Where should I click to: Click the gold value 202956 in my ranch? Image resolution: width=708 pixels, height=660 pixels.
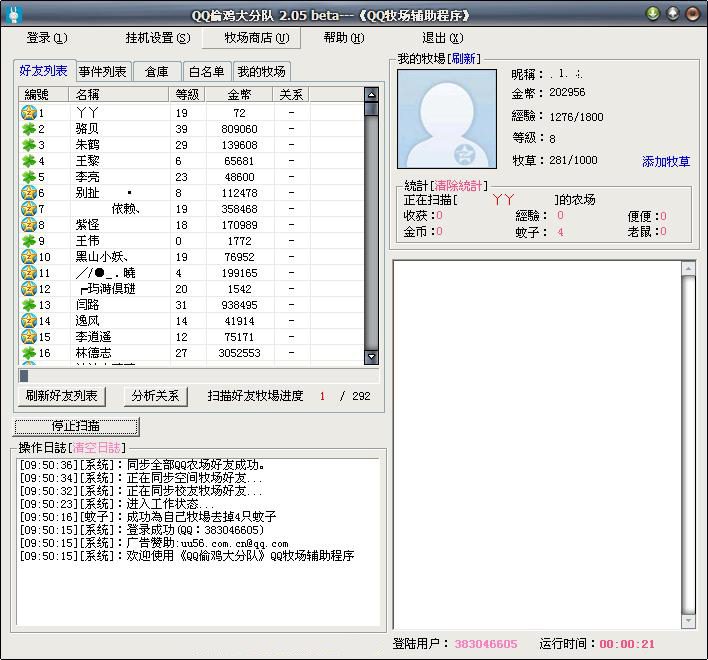click(567, 93)
